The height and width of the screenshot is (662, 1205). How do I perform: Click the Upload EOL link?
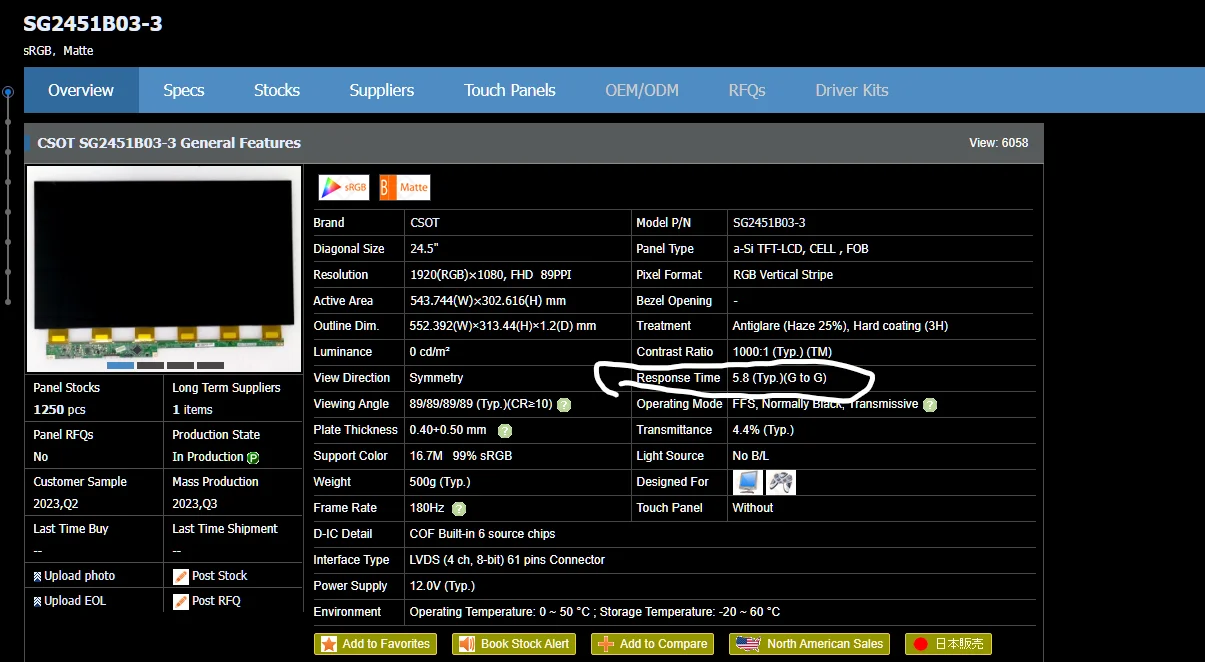pyautogui.click(x=75, y=601)
